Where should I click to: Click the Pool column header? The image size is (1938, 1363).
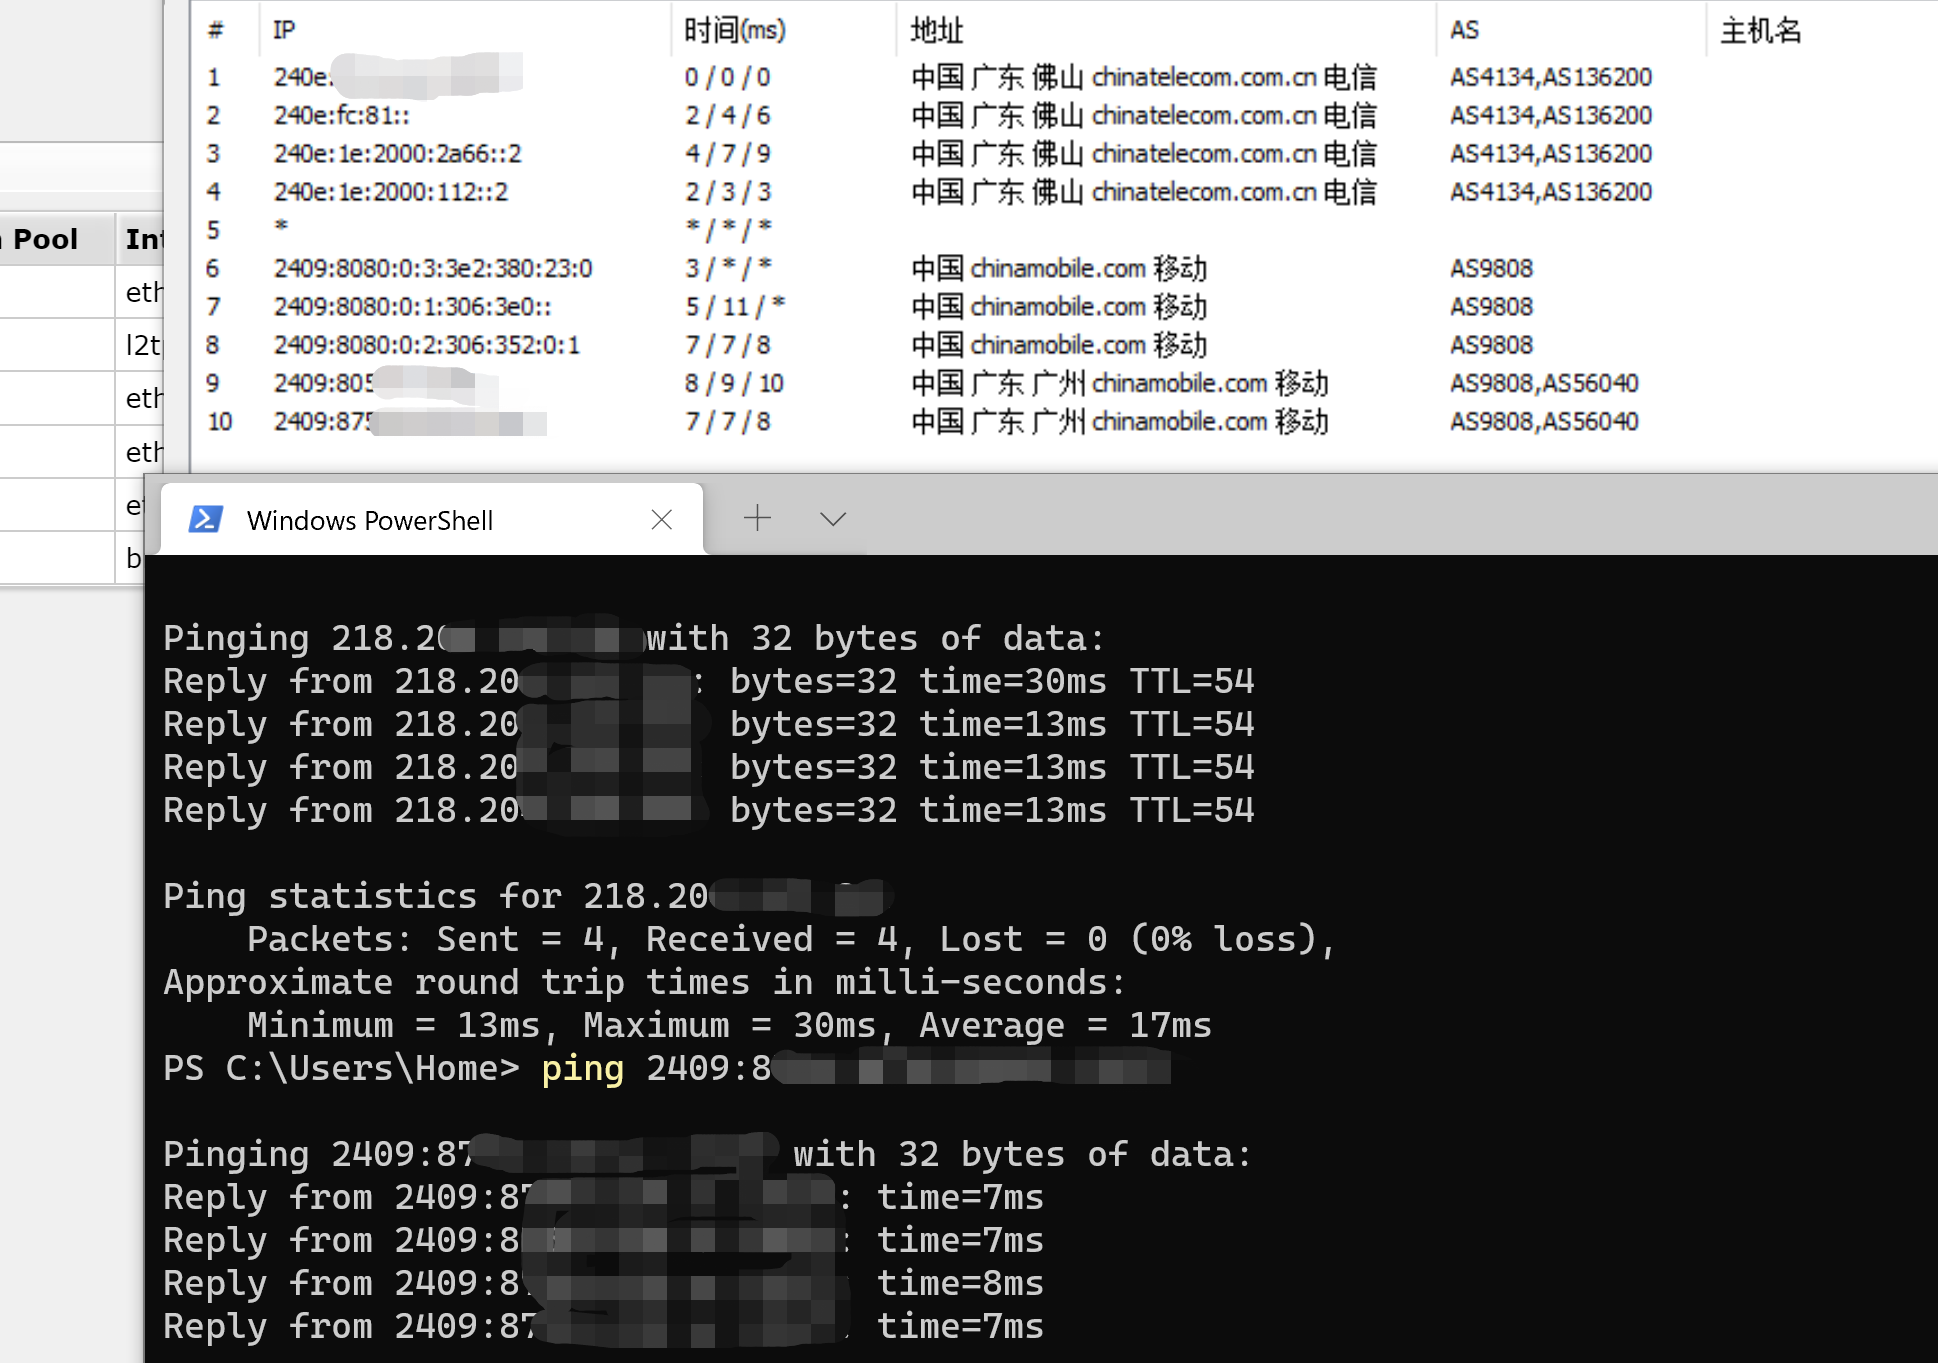[45, 240]
